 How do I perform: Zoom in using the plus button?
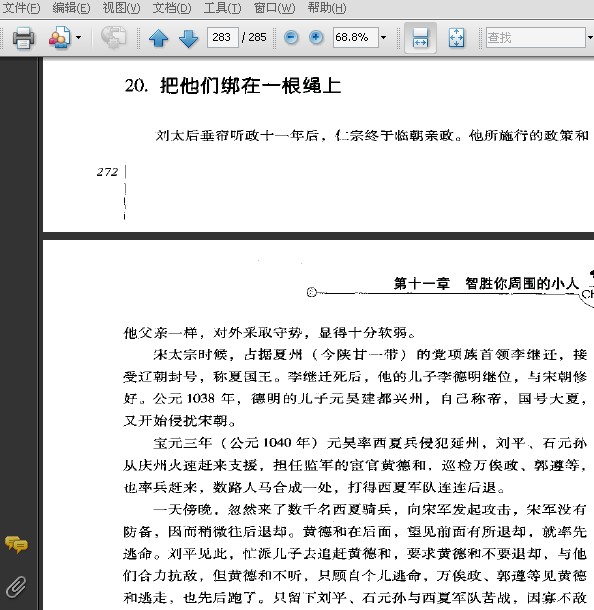[316, 38]
